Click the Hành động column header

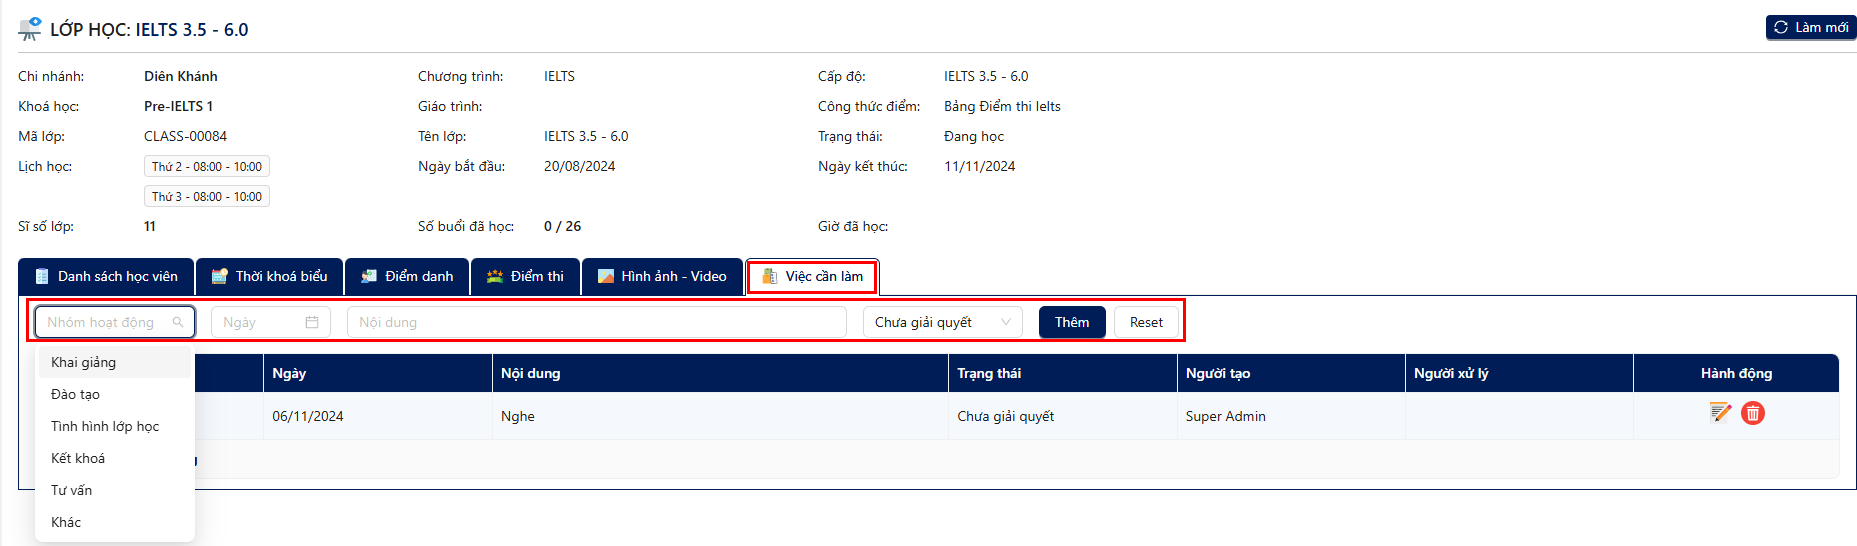[1736, 373]
